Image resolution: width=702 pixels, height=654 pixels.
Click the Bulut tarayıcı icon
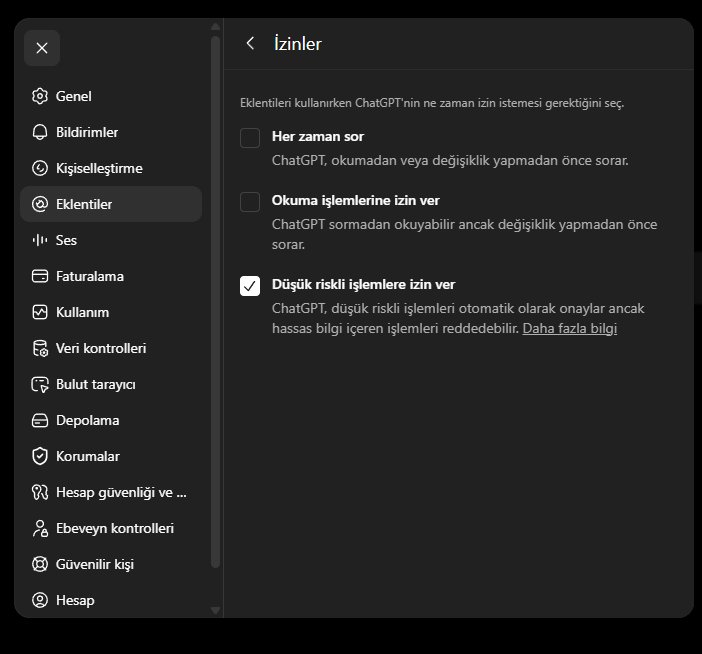pos(40,384)
